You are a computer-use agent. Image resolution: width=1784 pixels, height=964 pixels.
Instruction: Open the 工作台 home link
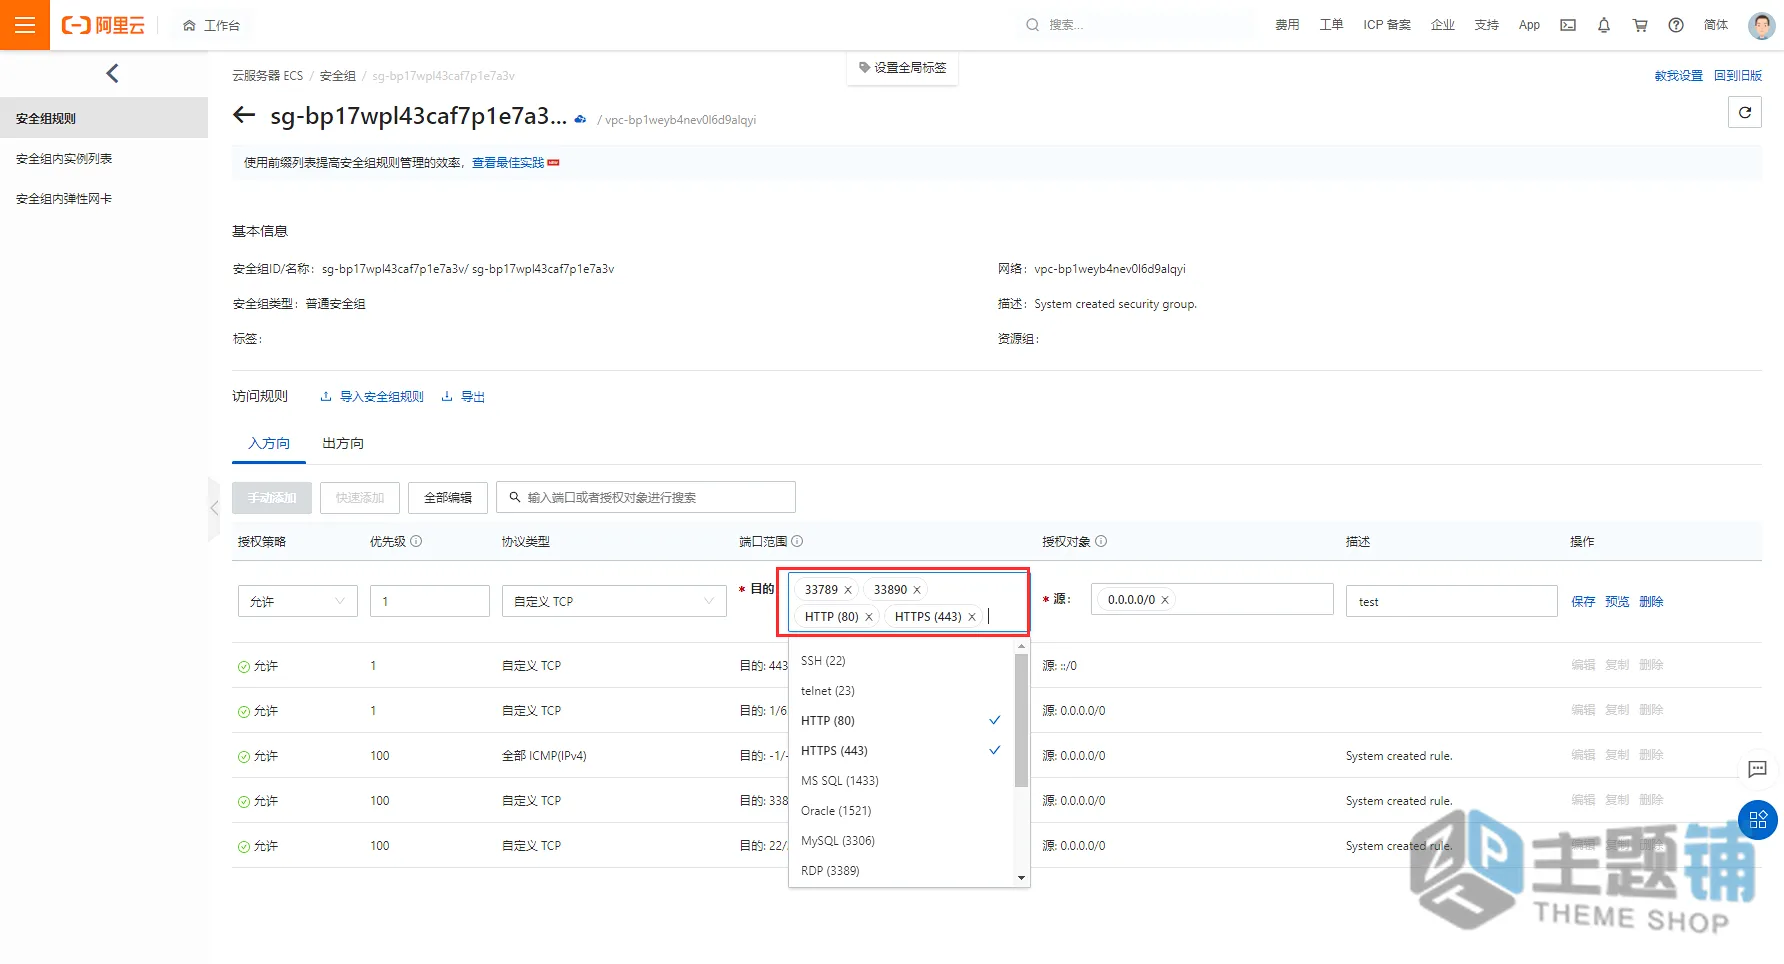(212, 25)
